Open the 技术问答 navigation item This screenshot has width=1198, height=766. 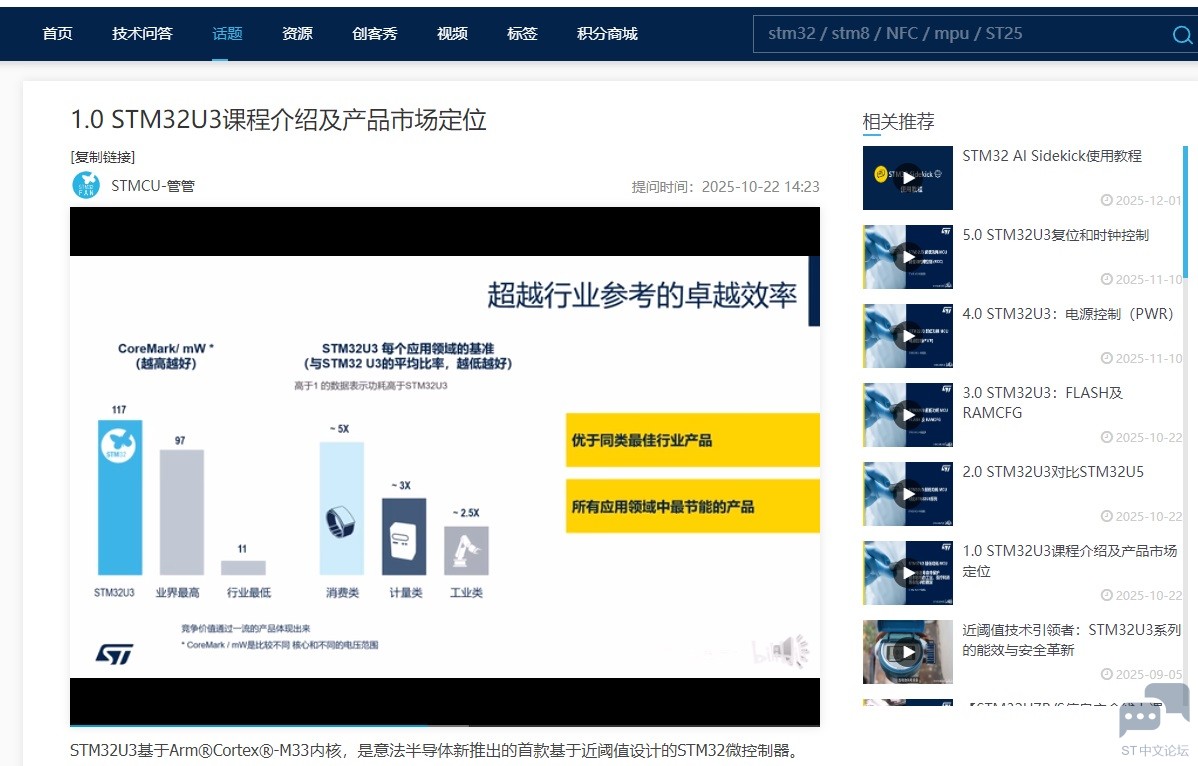[x=142, y=34]
